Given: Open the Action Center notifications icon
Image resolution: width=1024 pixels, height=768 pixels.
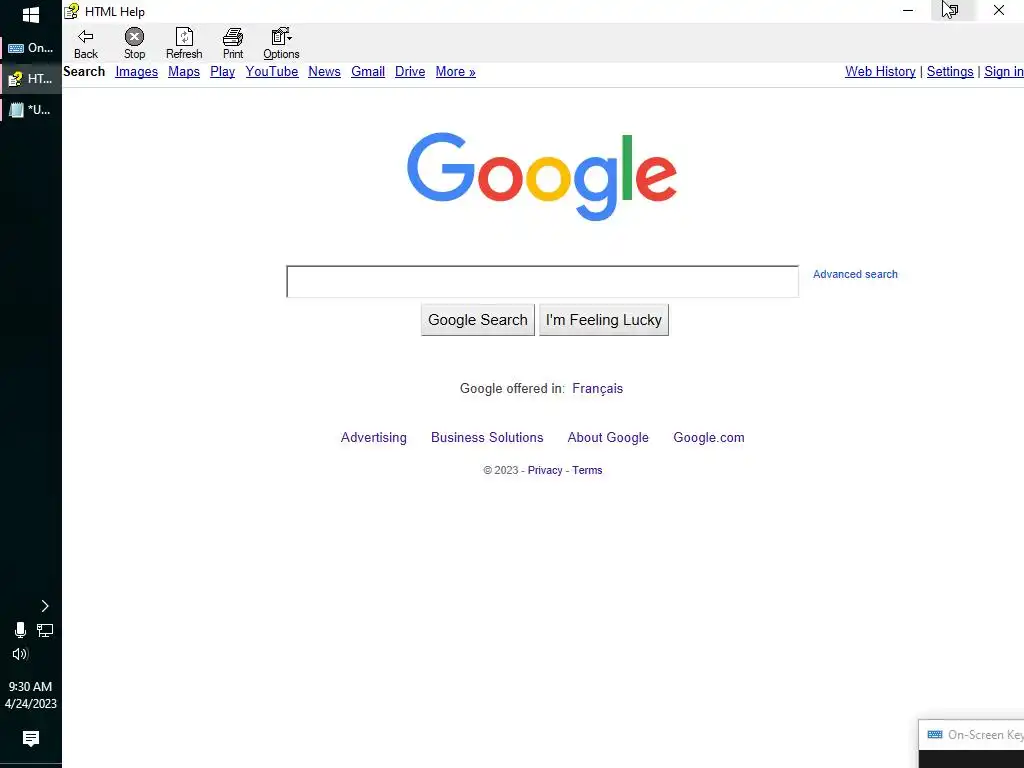Looking at the screenshot, I should [31, 739].
